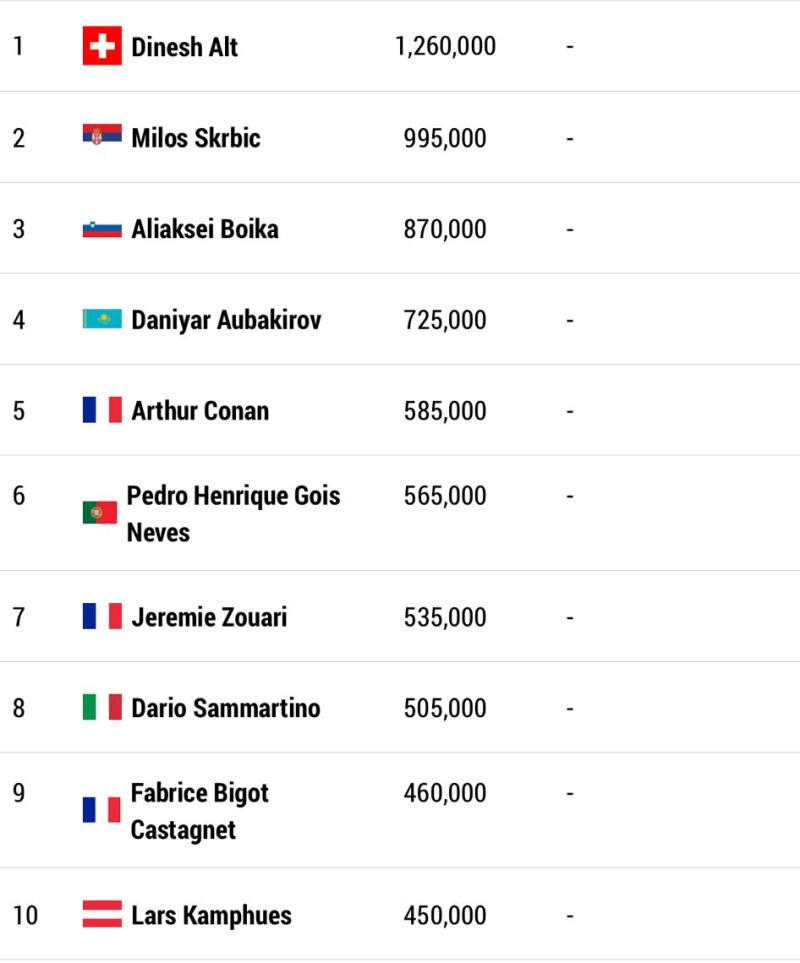Screen dimensions: 800x963
Task: Click the Austrian flag beside Lars Kamphues
Action: pyautogui.click(x=102, y=913)
